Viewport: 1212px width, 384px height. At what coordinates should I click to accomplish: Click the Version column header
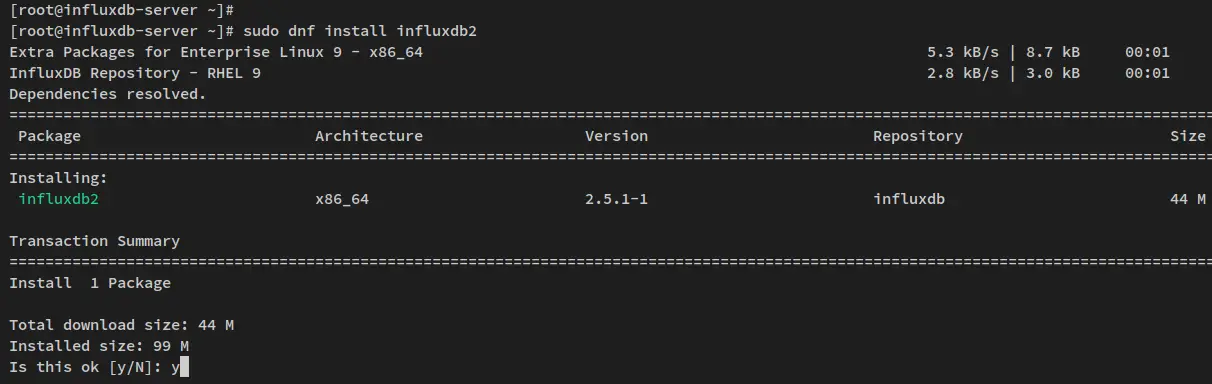point(616,136)
